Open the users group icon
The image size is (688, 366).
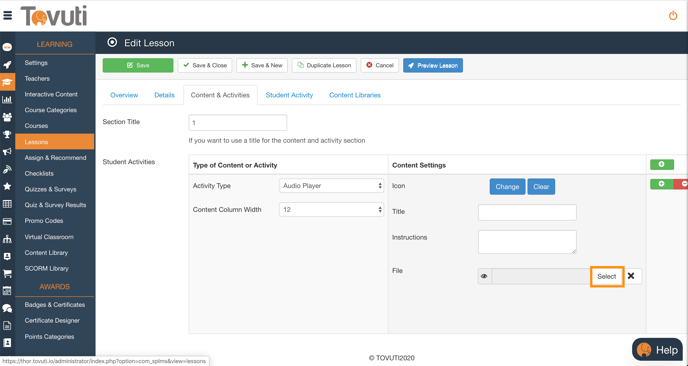click(7, 117)
